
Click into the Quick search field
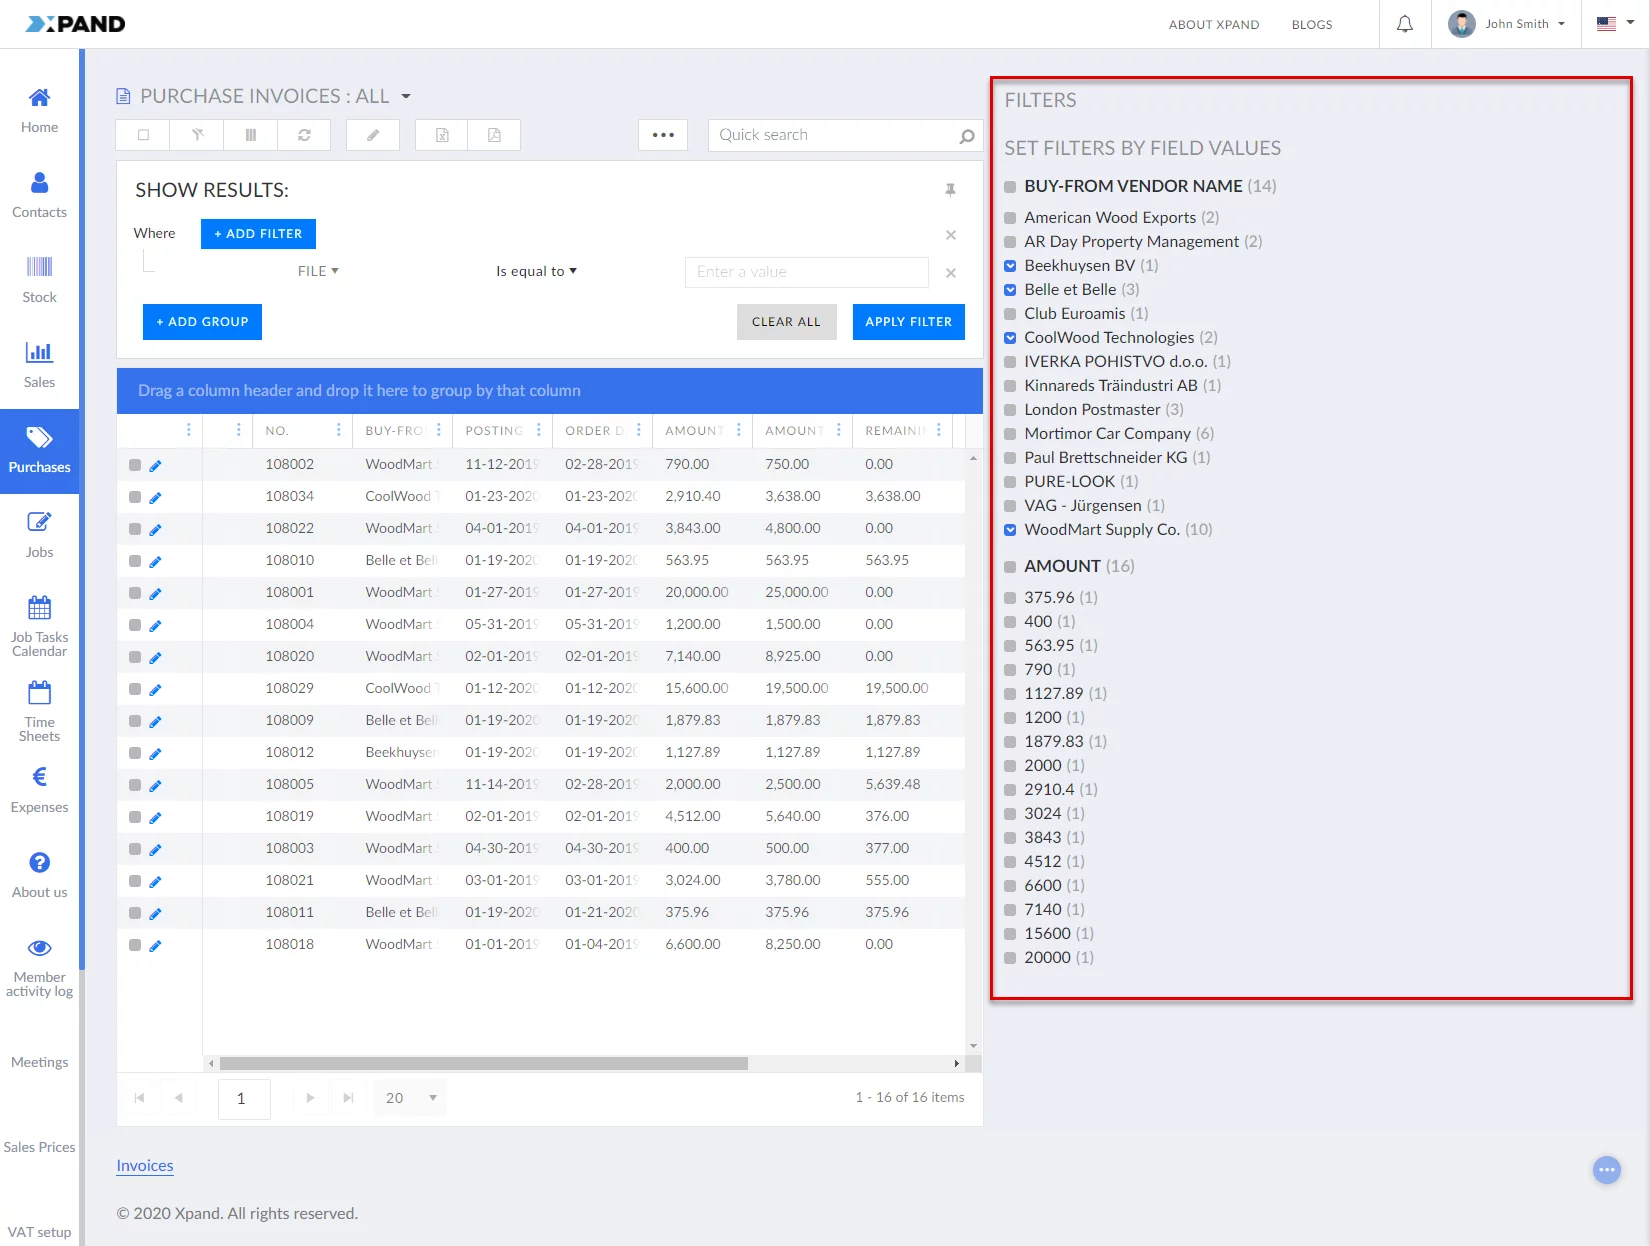(x=835, y=135)
